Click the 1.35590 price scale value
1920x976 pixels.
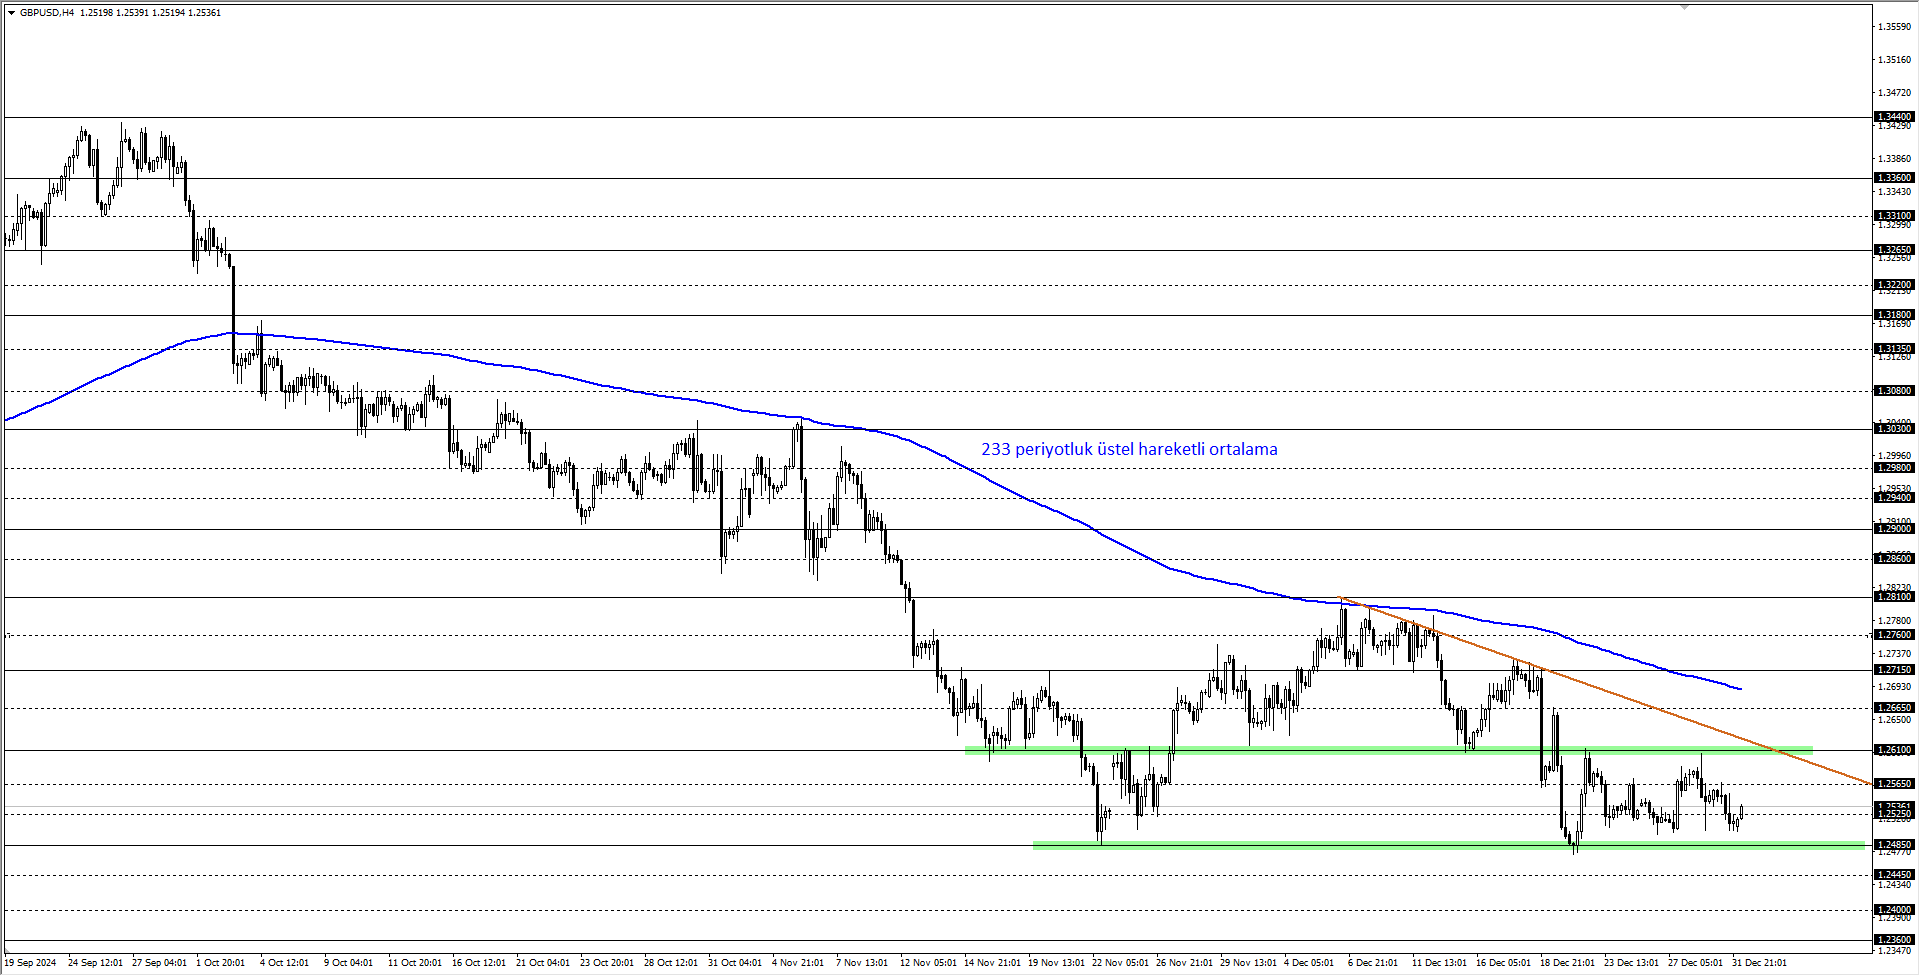tap(1896, 27)
